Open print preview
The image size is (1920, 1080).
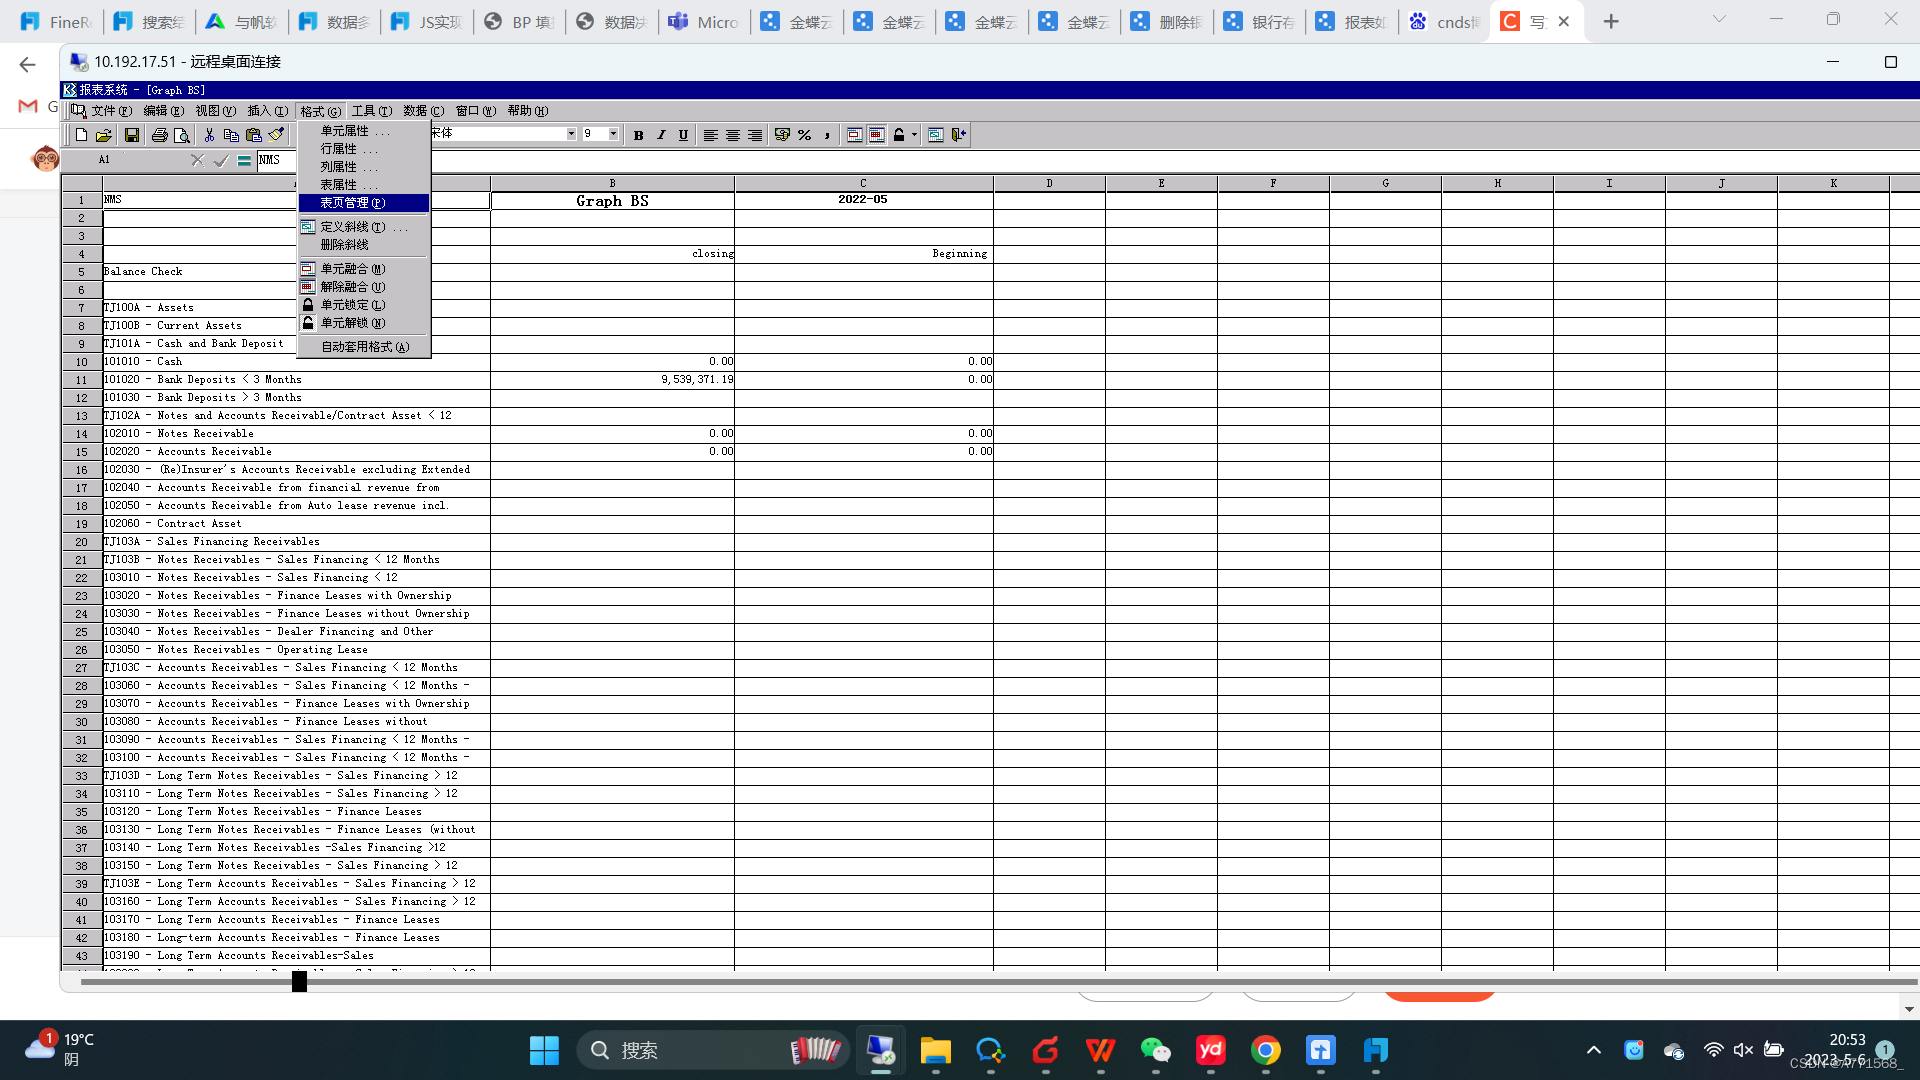pyautogui.click(x=182, y=135)
